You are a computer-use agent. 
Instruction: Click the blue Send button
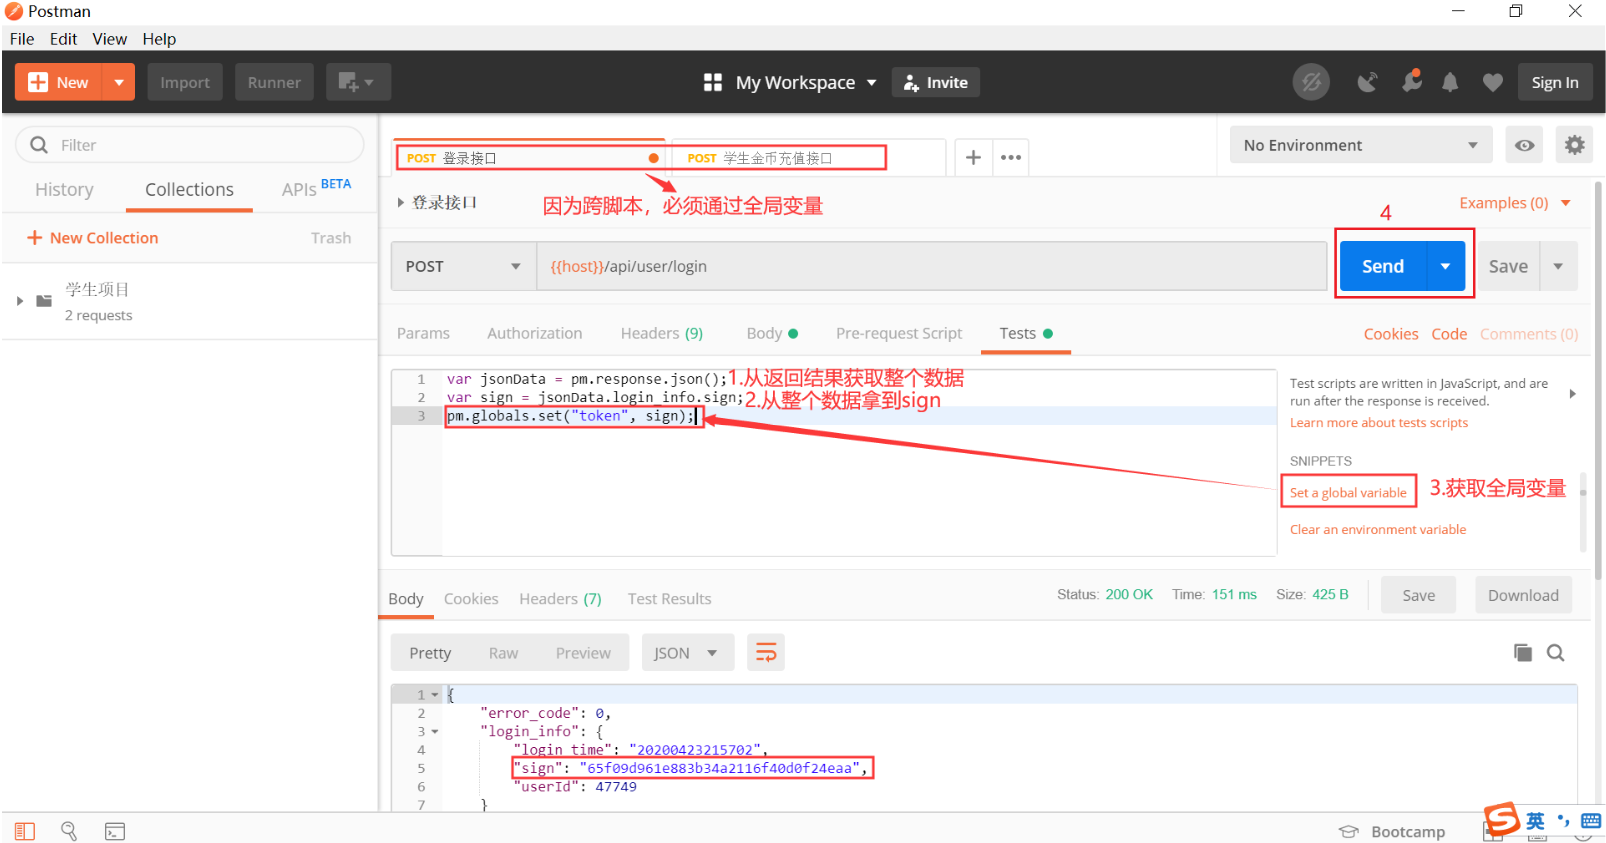tap(1383, 266)
